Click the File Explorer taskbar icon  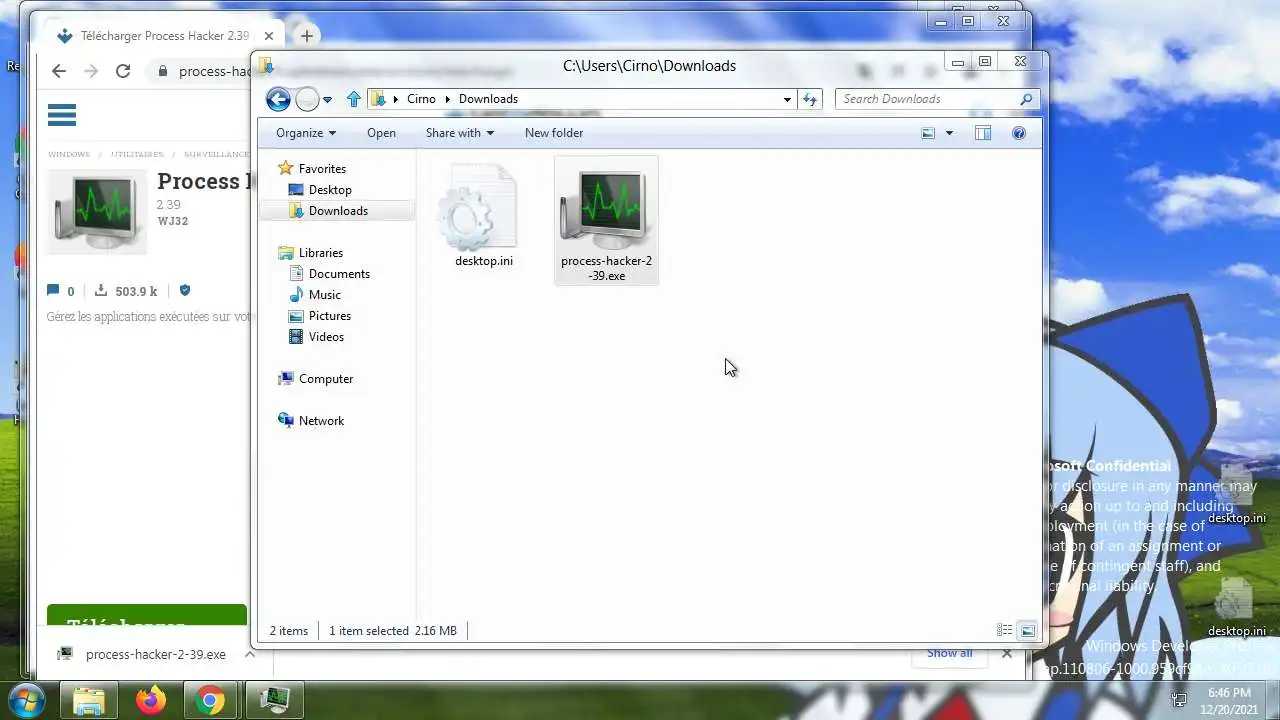coord(89,699)
